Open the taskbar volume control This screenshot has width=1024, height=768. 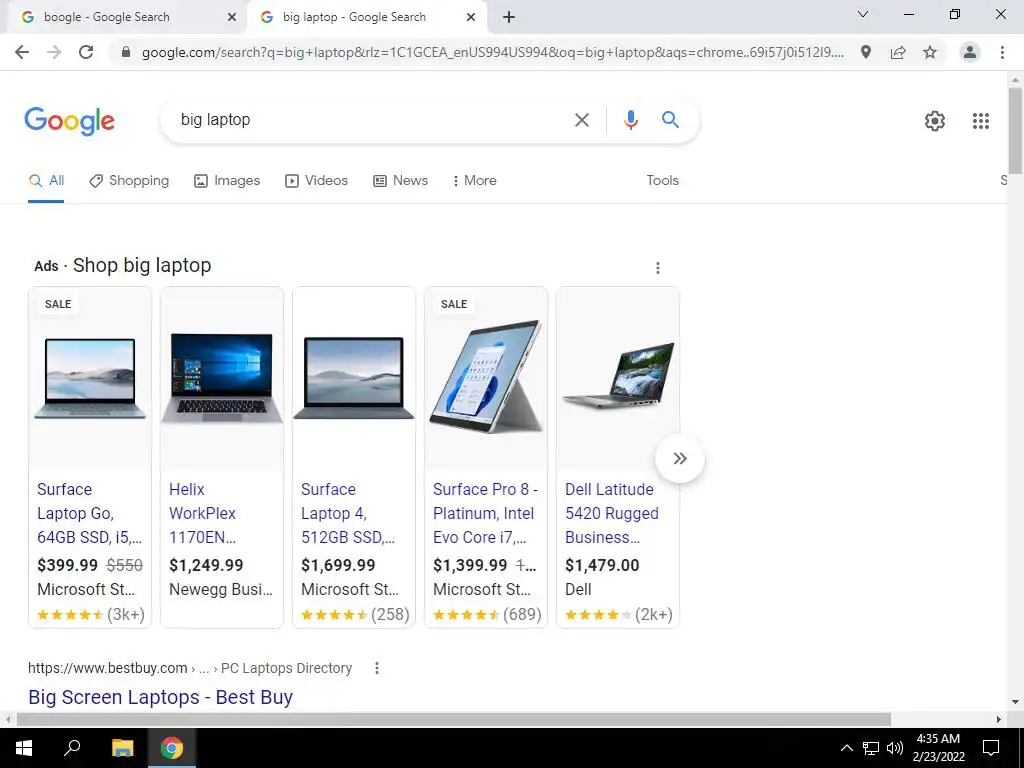pyautogui.click(x=895, y=748)
